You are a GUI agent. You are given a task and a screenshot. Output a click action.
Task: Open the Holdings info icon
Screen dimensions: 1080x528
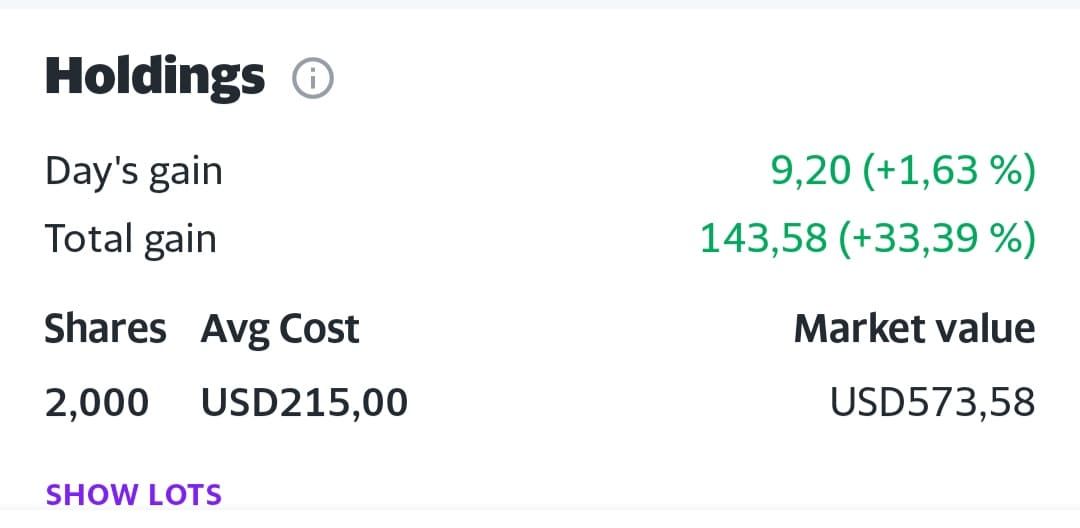click(313, 79)
